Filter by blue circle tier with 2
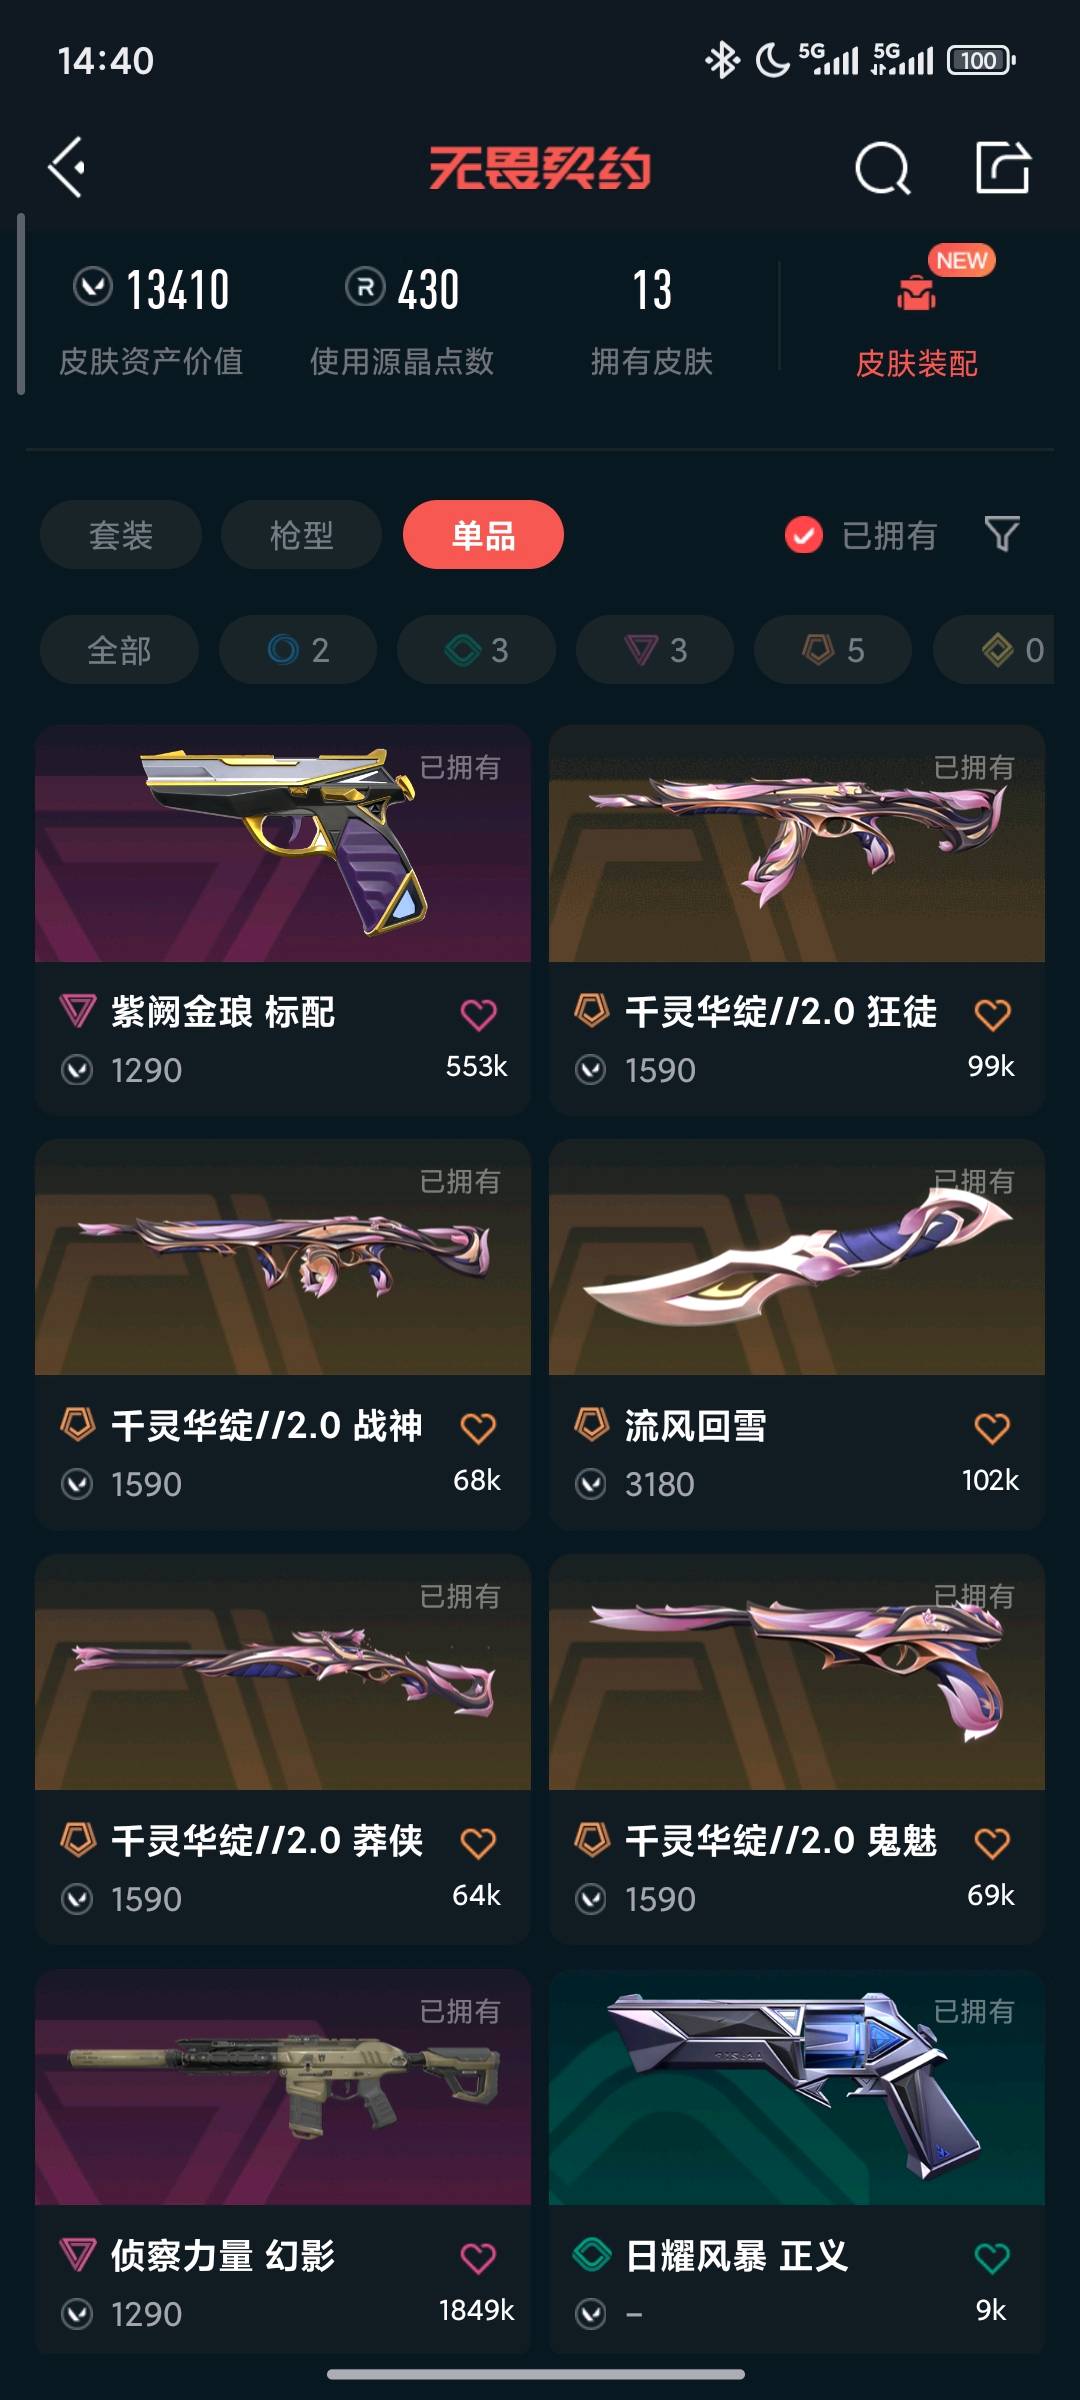This screenshot has width=1080, height=2400. (298, 650)
